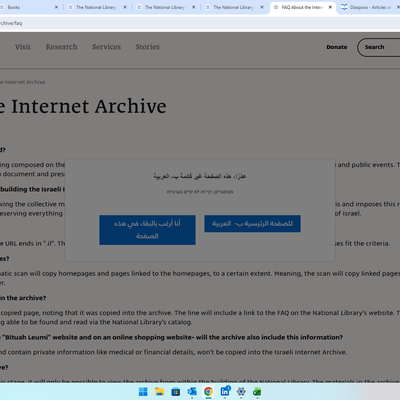Open Settings gear in the taskbar
Screen dimensions: 400x400
(x=241, y=392)
